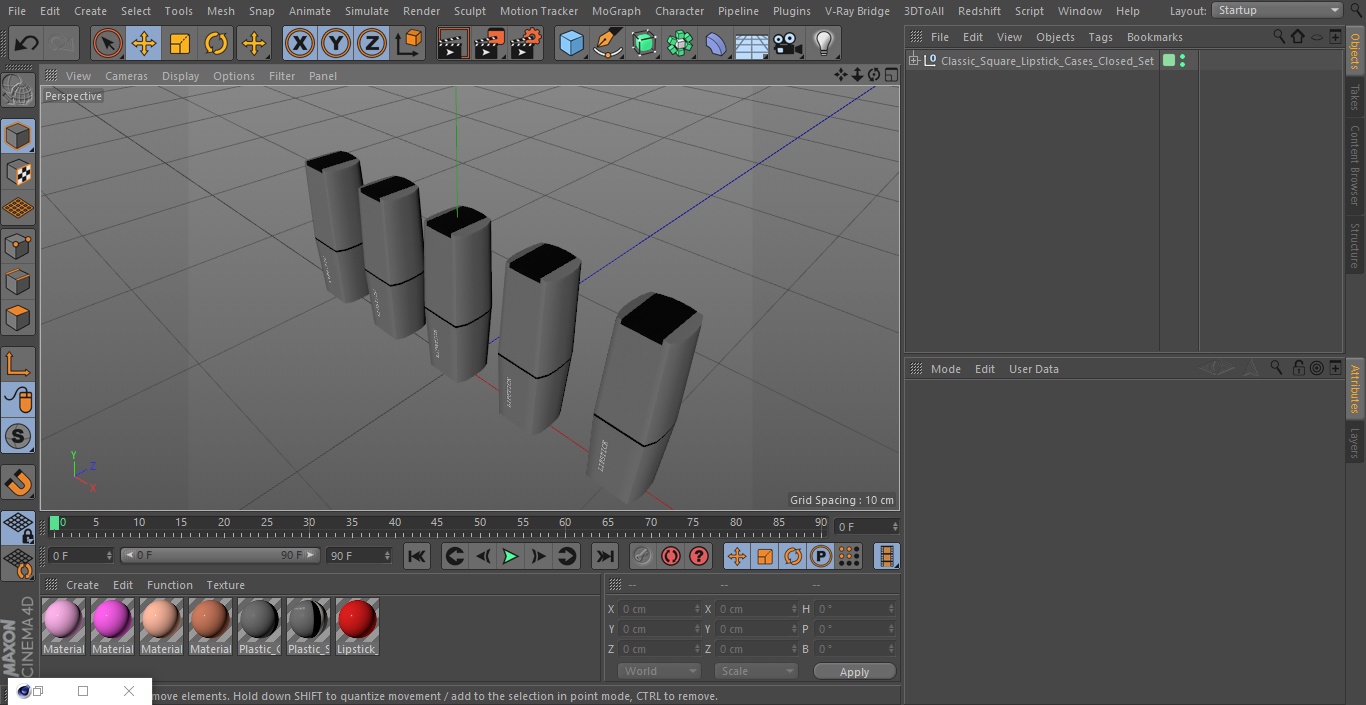Open the MoGraph menu

point(616,11)
